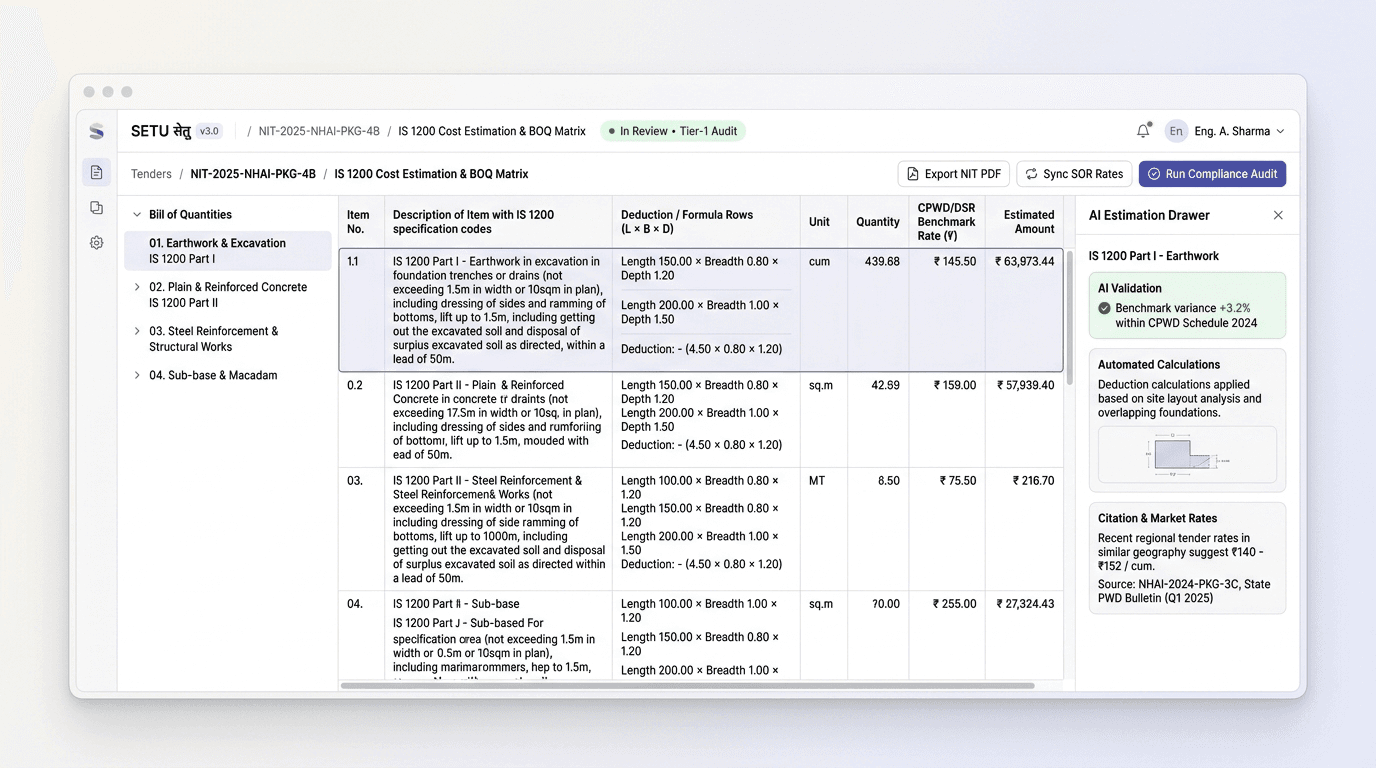The image size is (1376, 768).
Task: Click amount cell ₹ 216.70
Action: (x=1033, y=481)
